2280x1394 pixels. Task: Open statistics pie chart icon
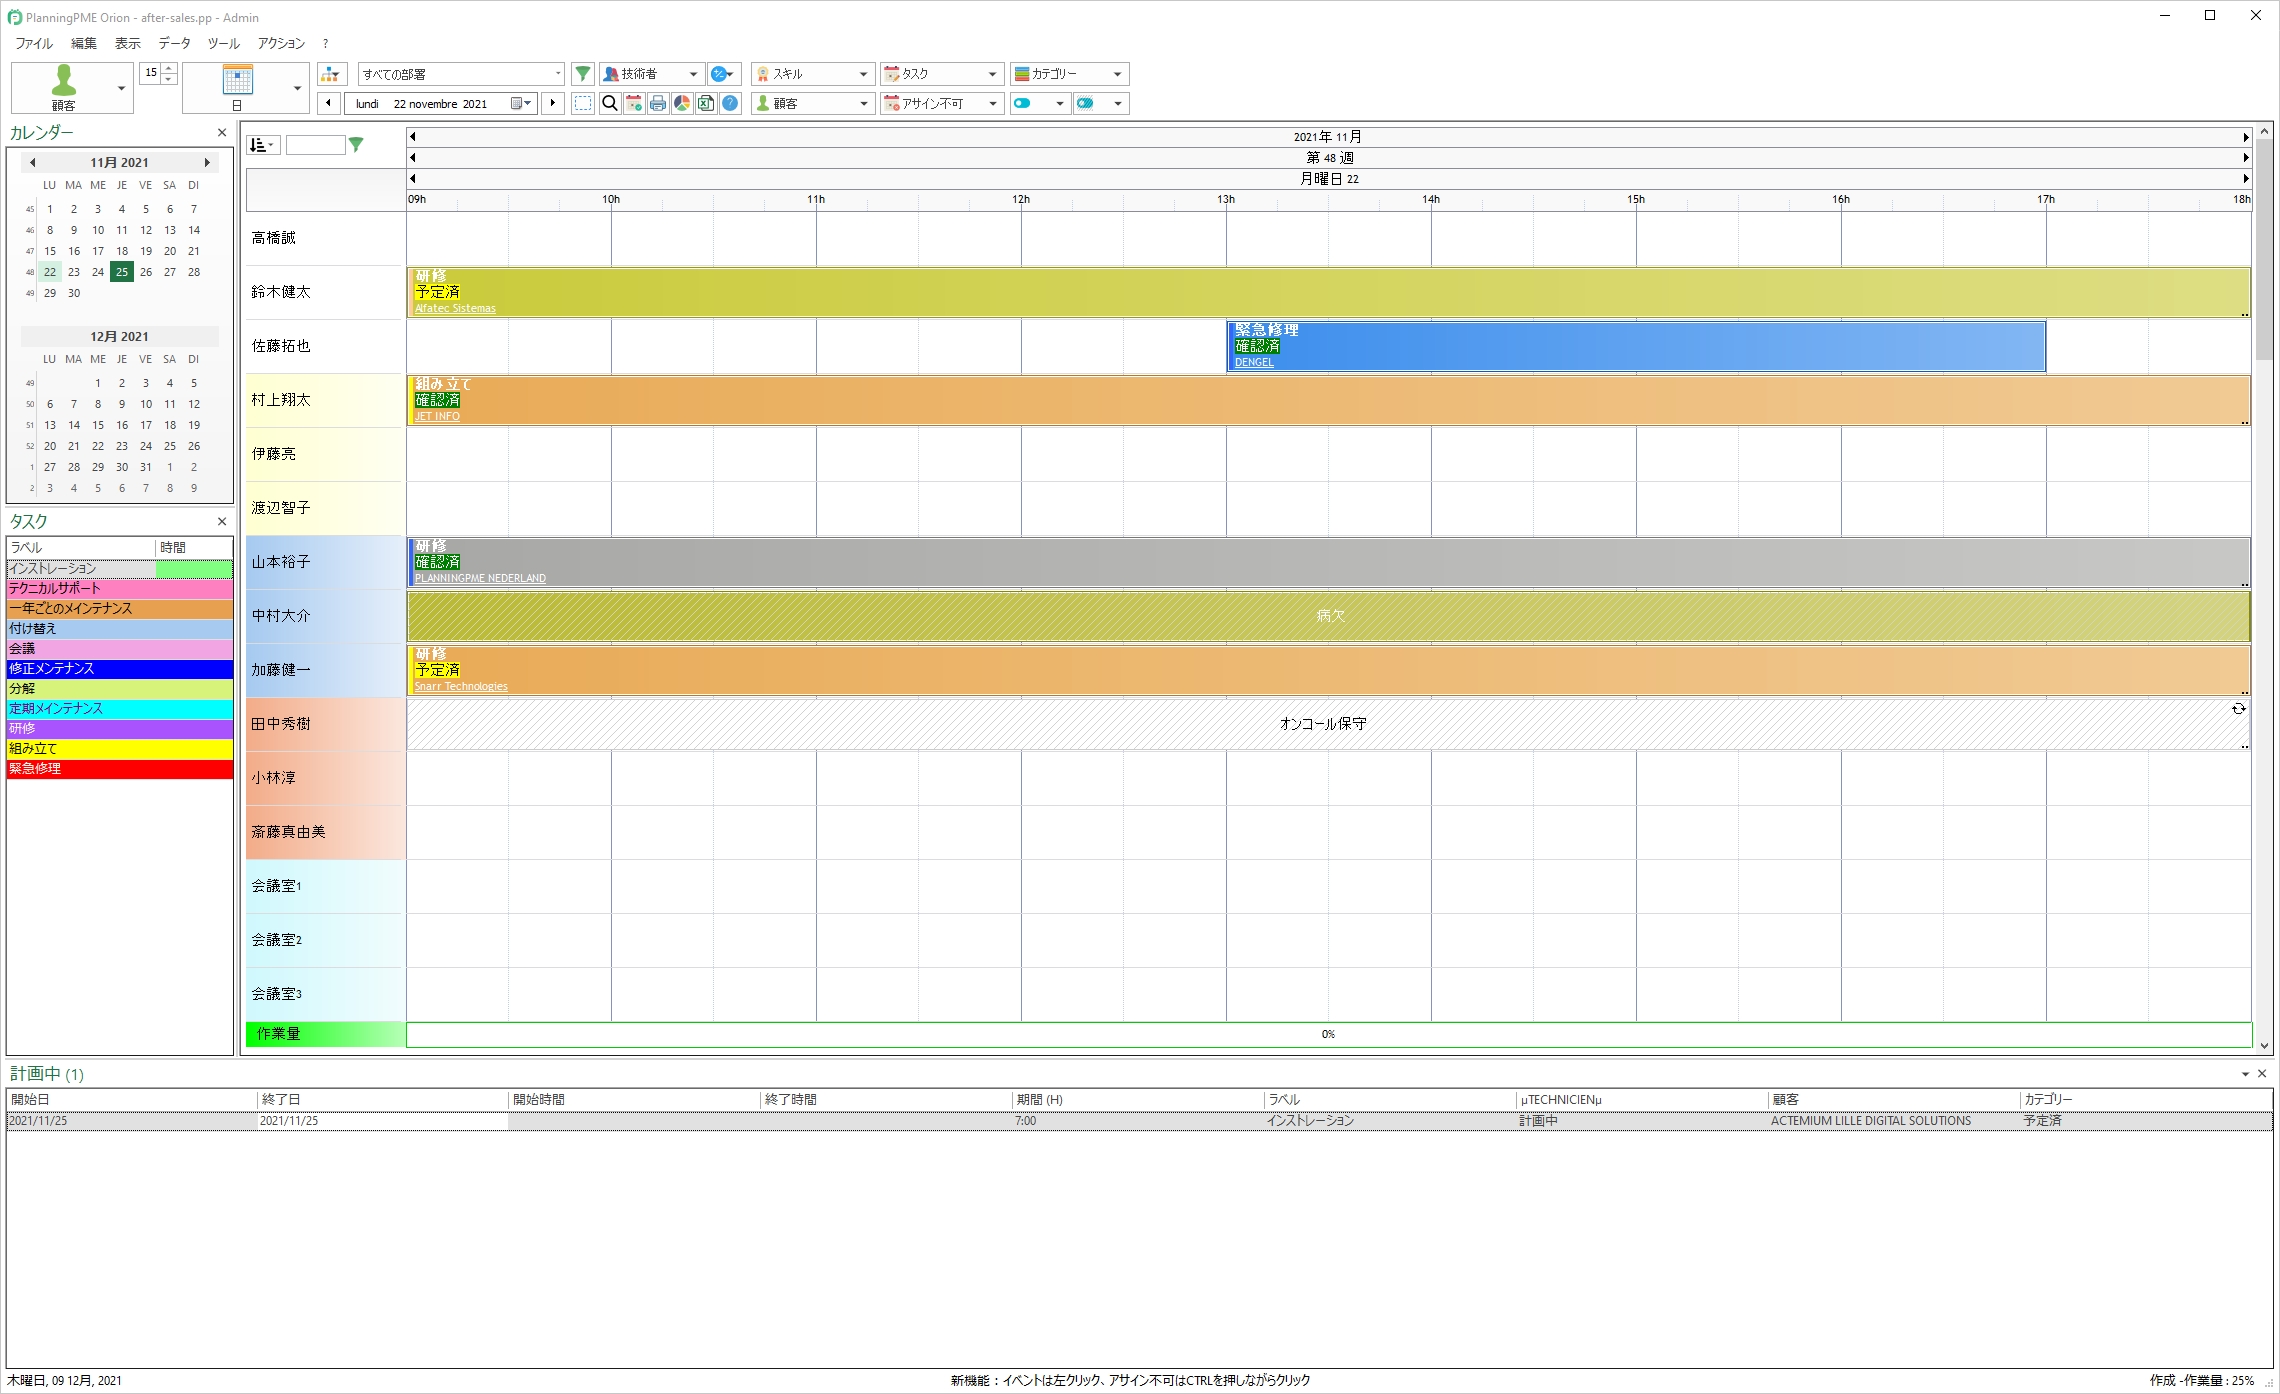[682, 103]
